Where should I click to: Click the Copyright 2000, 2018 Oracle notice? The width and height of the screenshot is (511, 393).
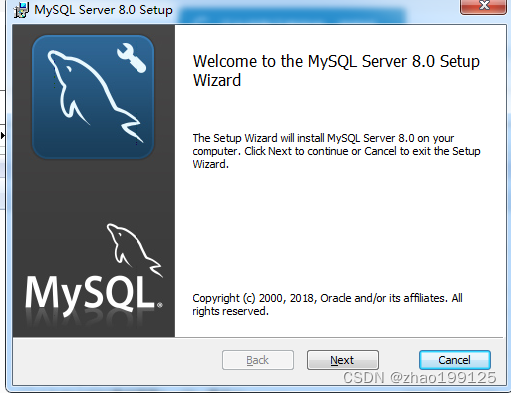327,304
